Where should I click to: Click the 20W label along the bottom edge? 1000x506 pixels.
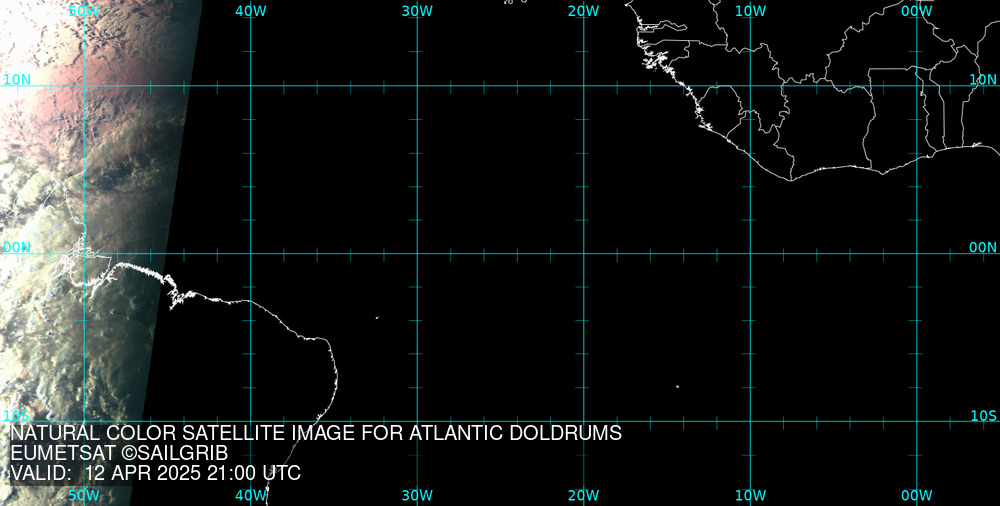coord(584,496)
